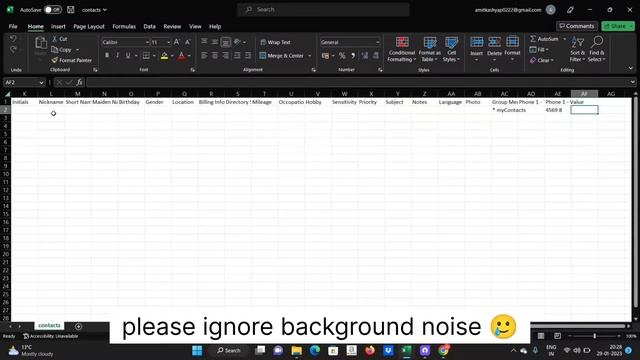Click the AutoSum button
The height and width of the screenshot is (360, 640).
[544, 39]
